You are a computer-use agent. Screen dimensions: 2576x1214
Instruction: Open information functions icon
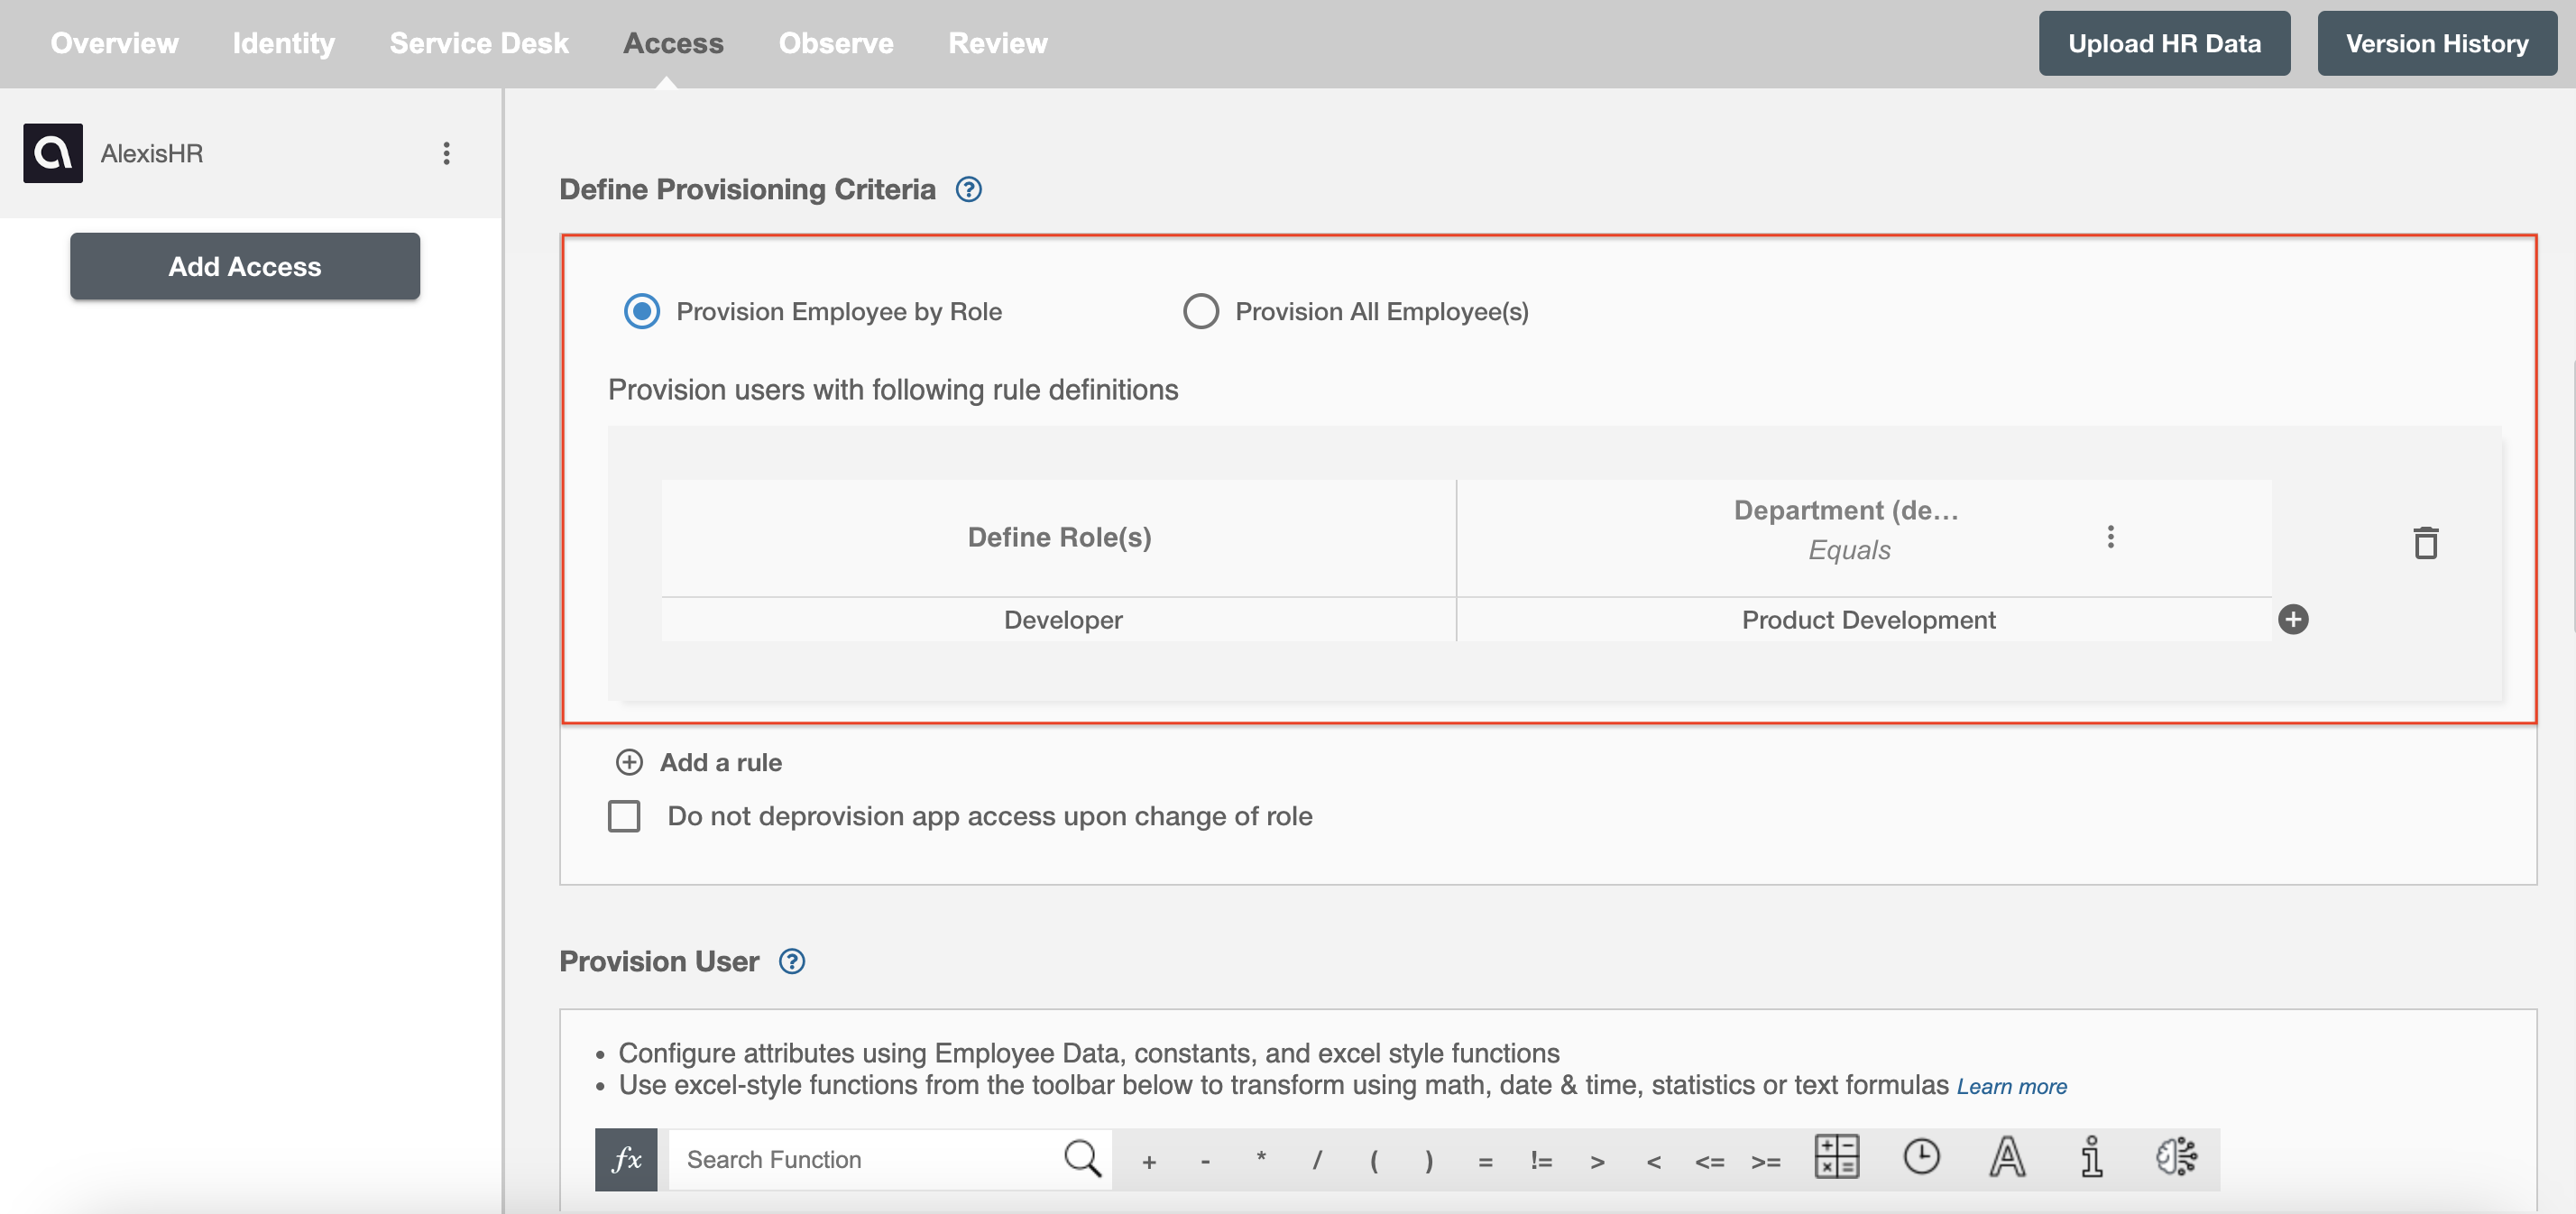[2091, 1156]
